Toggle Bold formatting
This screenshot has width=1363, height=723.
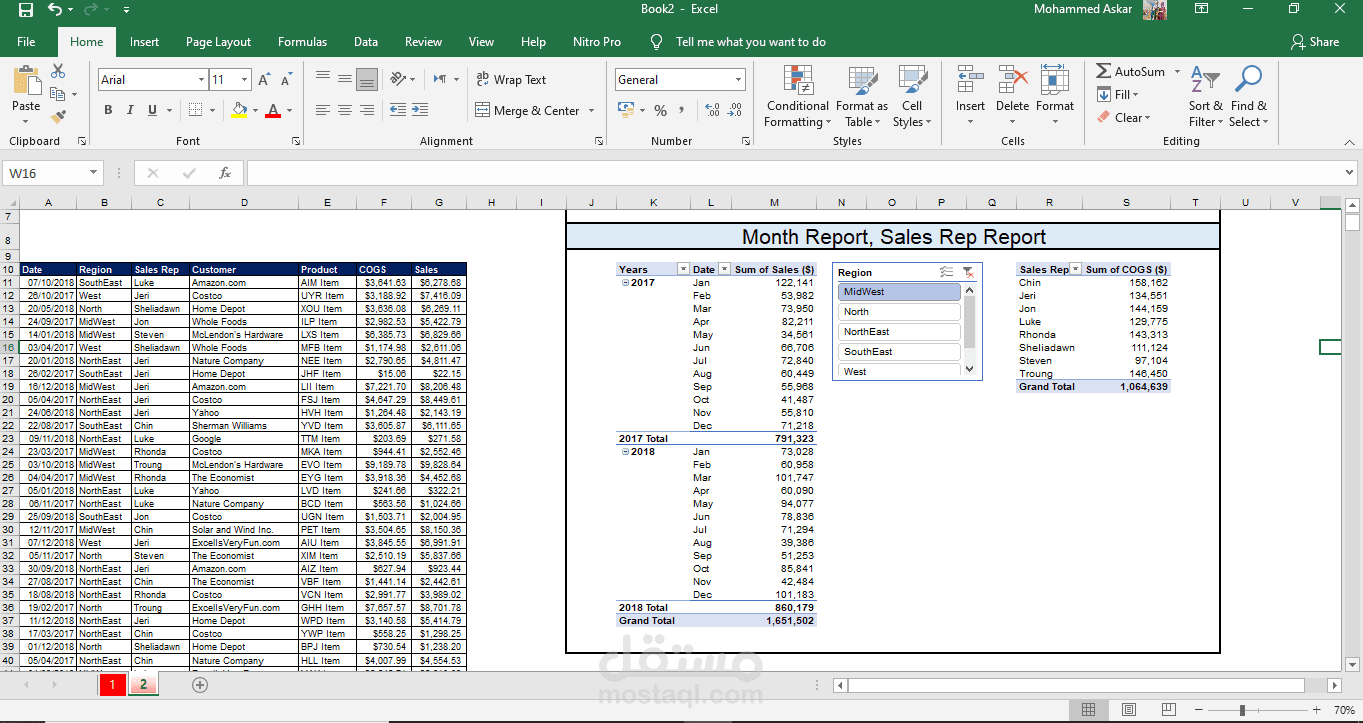coord(108,110)
